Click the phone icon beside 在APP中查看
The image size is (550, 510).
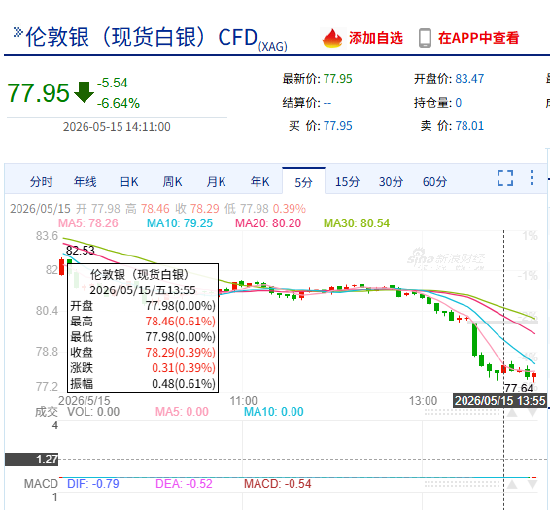[425, 38]
